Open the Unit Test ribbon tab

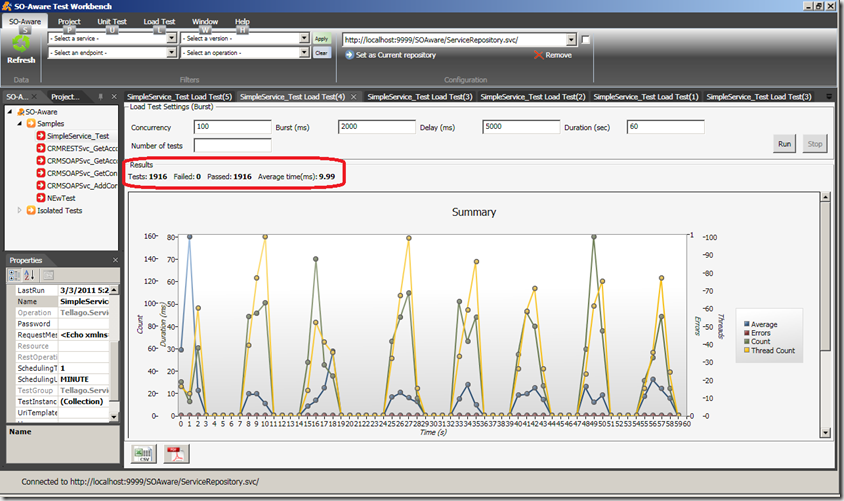click(x=112, y=22)
